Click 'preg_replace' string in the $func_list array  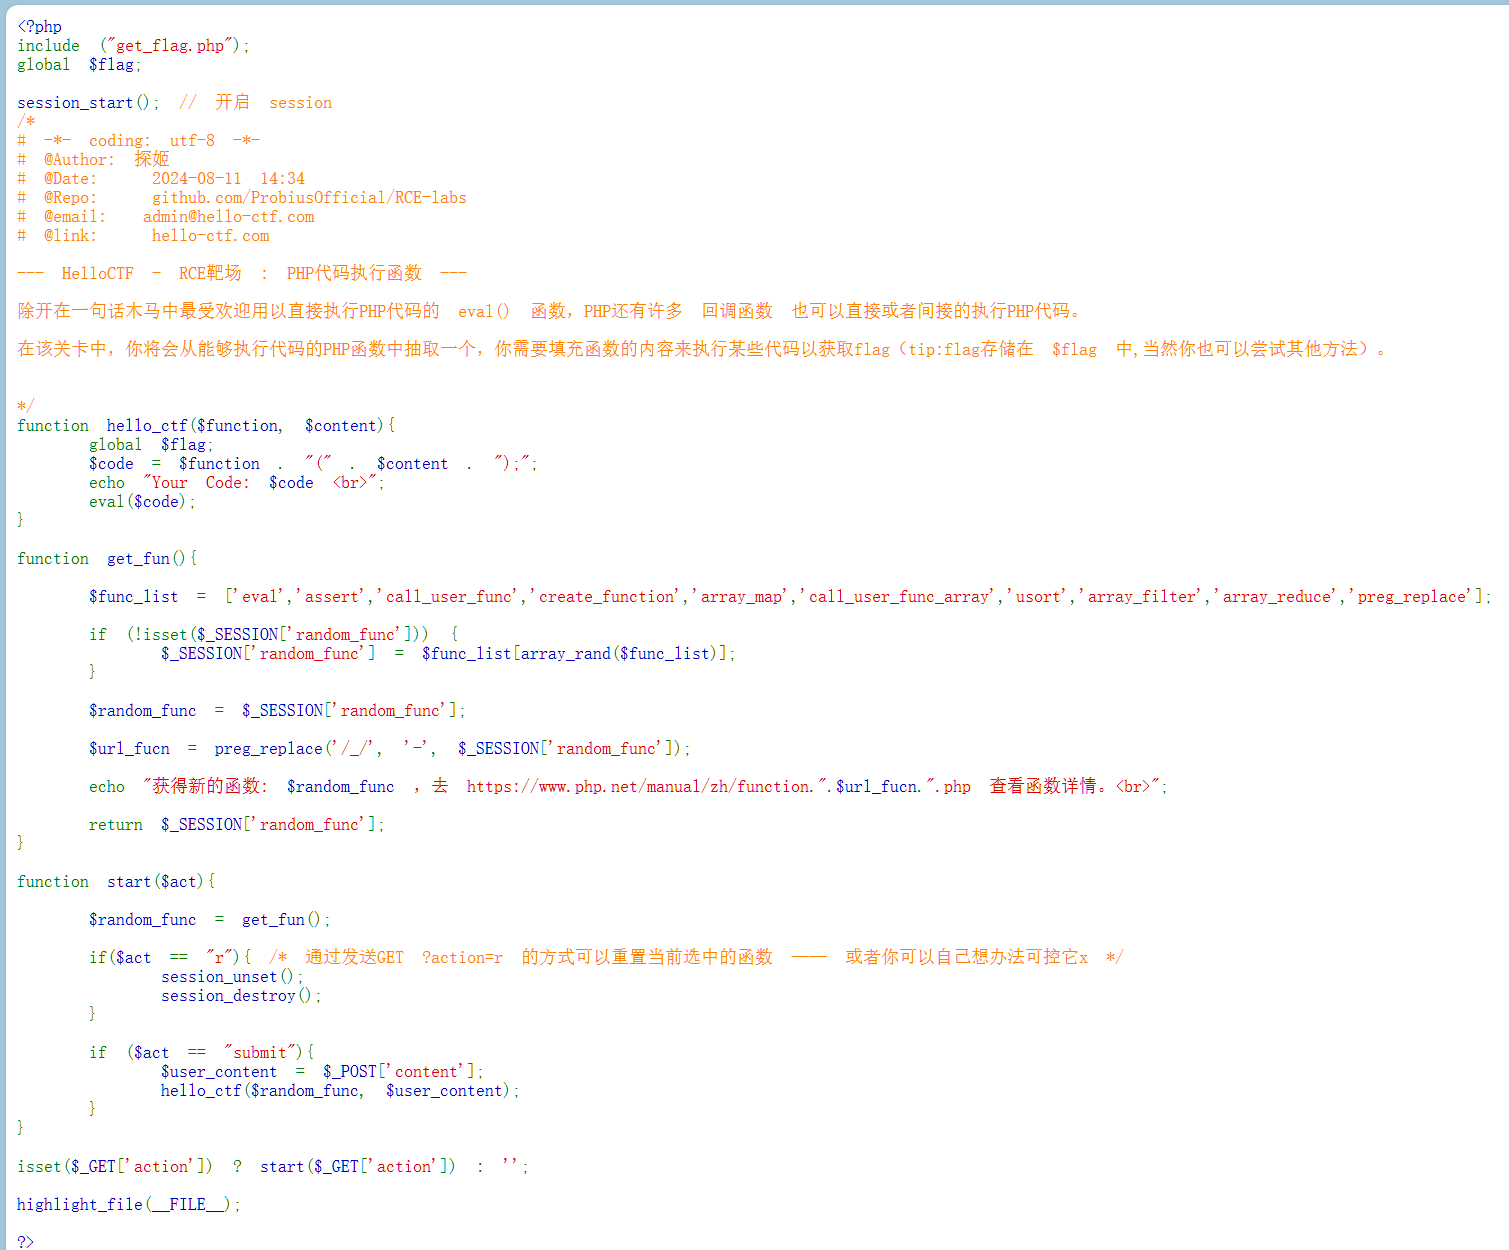(1414, 597)
